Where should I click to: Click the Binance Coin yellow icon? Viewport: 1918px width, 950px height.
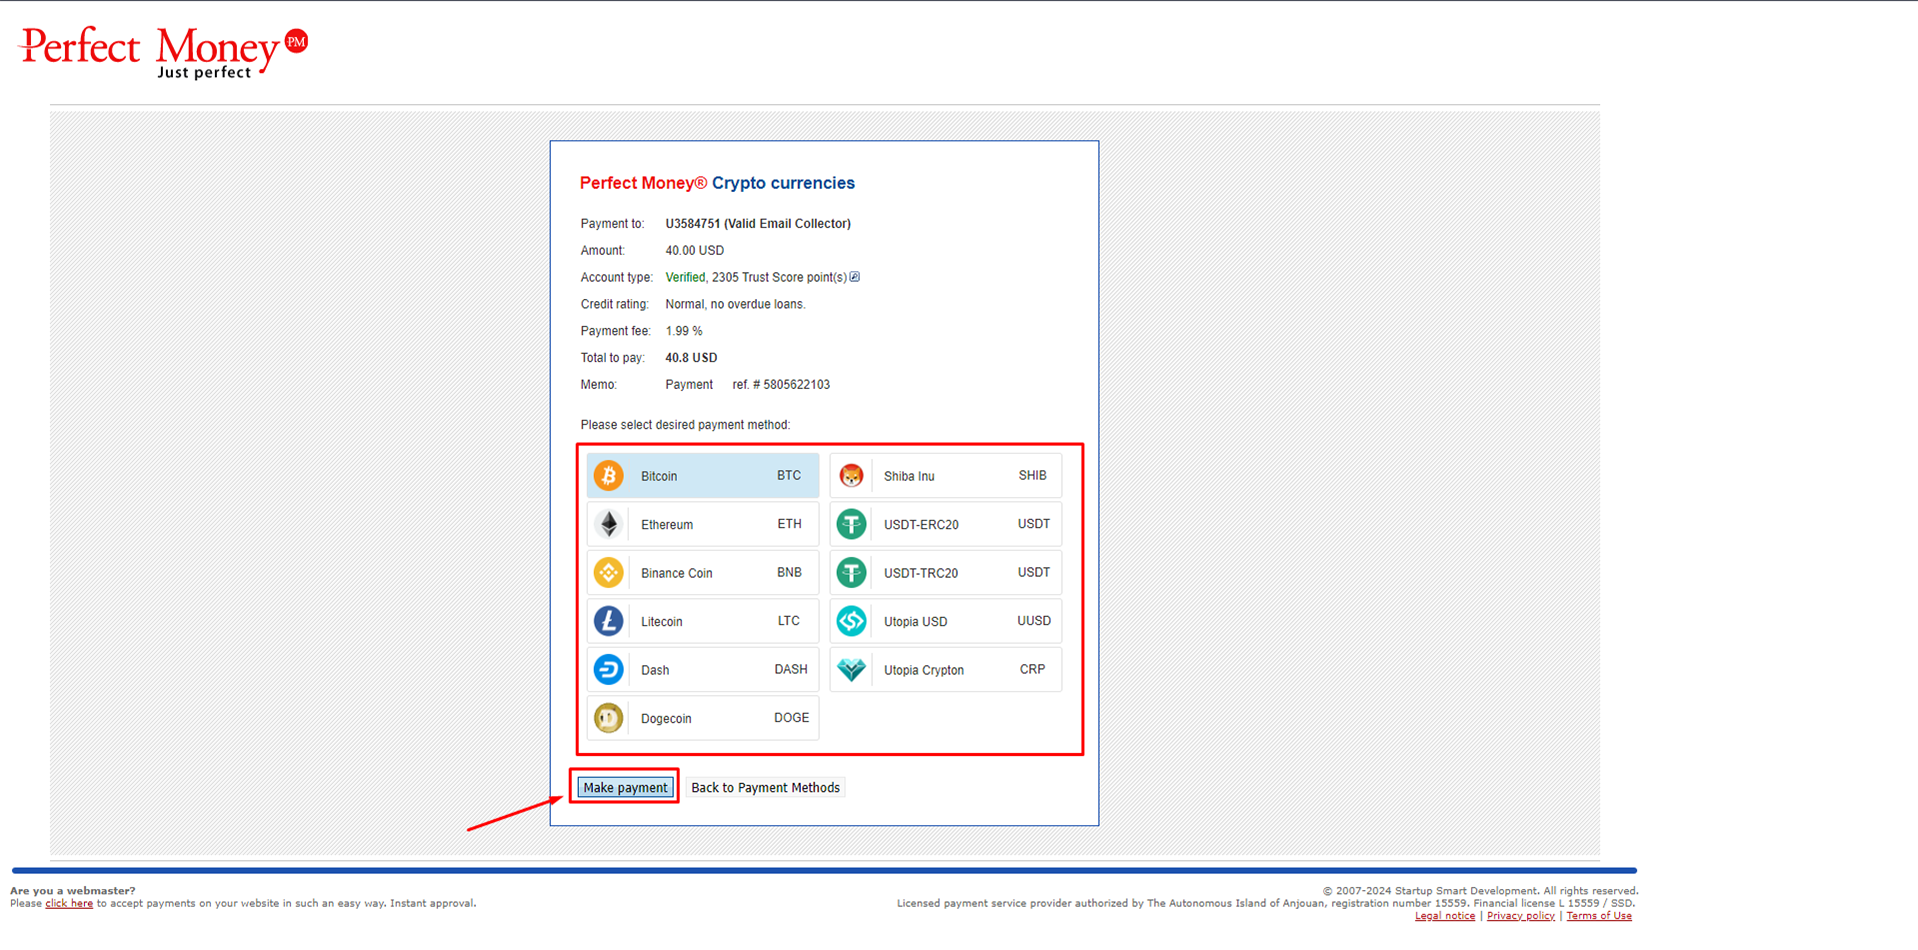pos(608,573)
